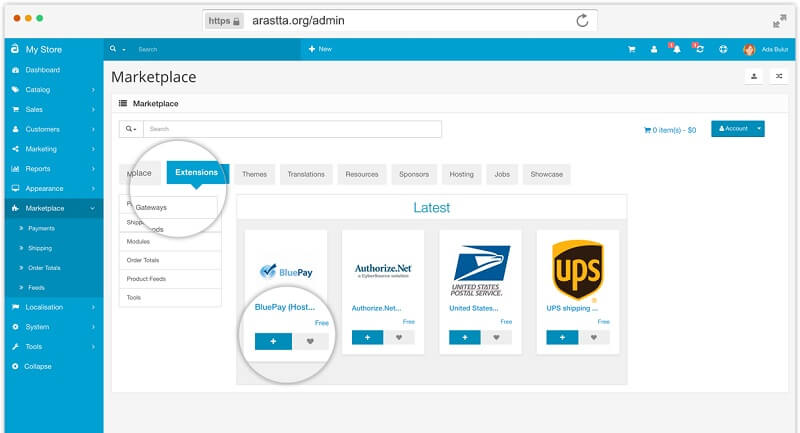Image resolution: width=800 pixels, height=433 pixels.
Task: Open the Account dropdown arrow
Action: point(759,129)
